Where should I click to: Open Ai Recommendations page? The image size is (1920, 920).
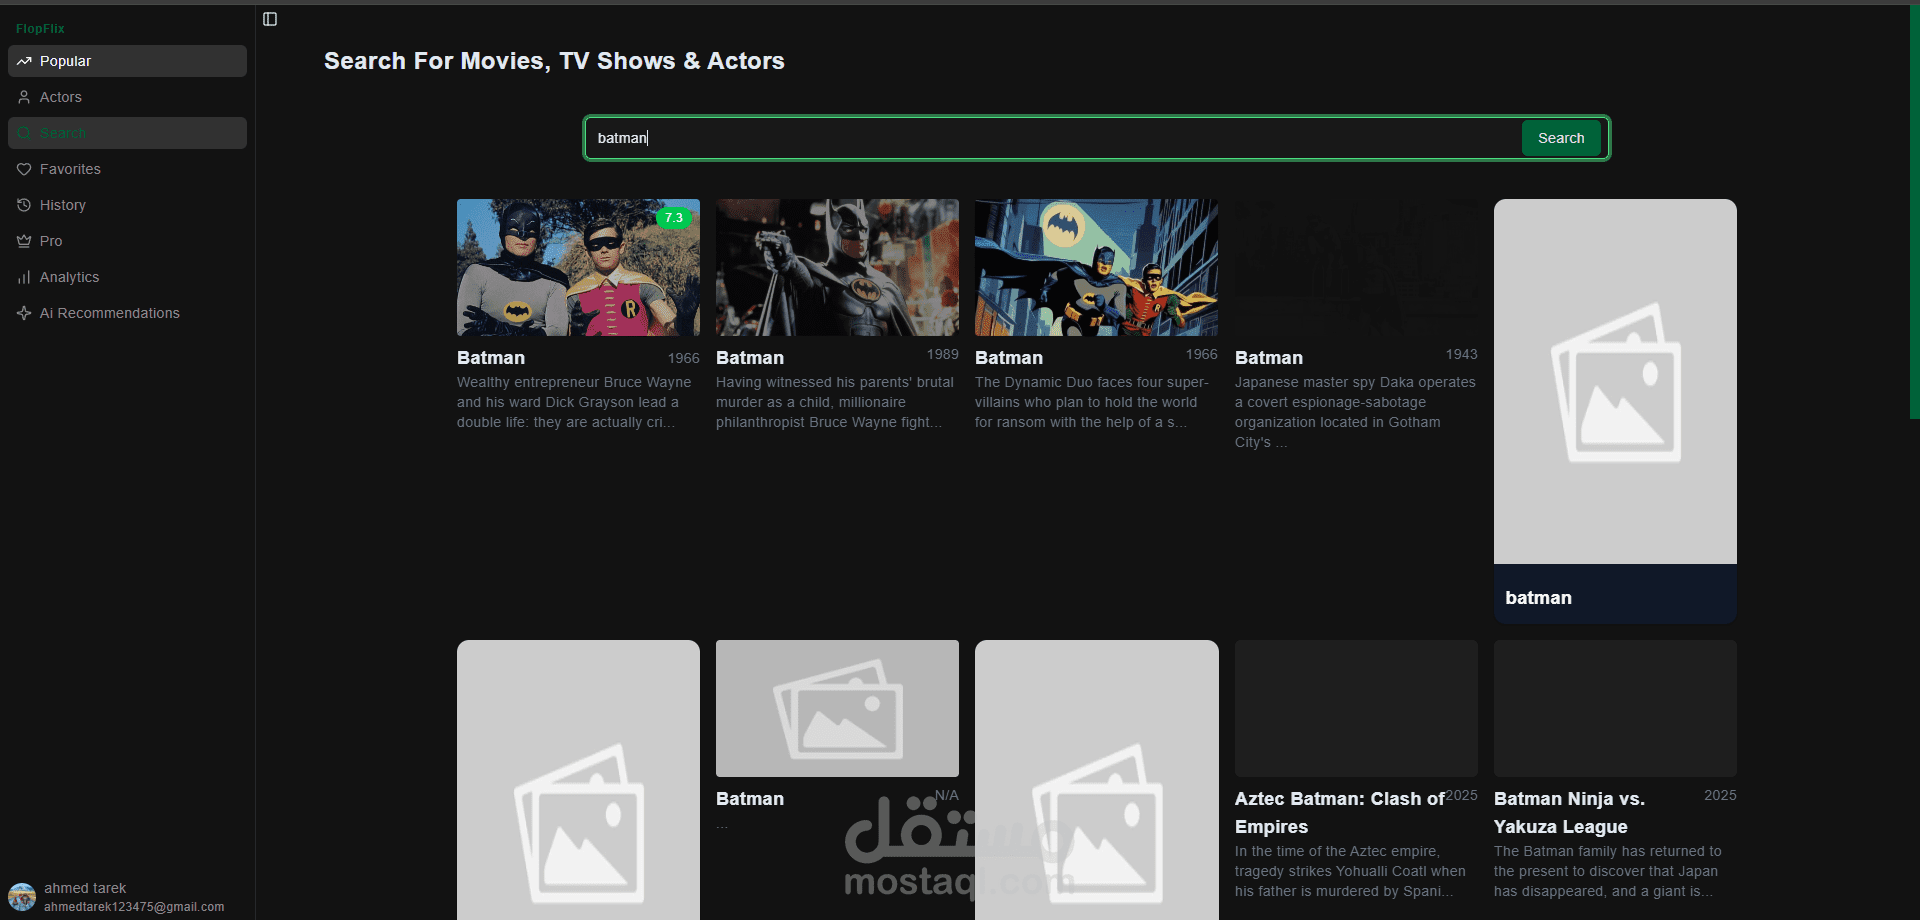127,313
